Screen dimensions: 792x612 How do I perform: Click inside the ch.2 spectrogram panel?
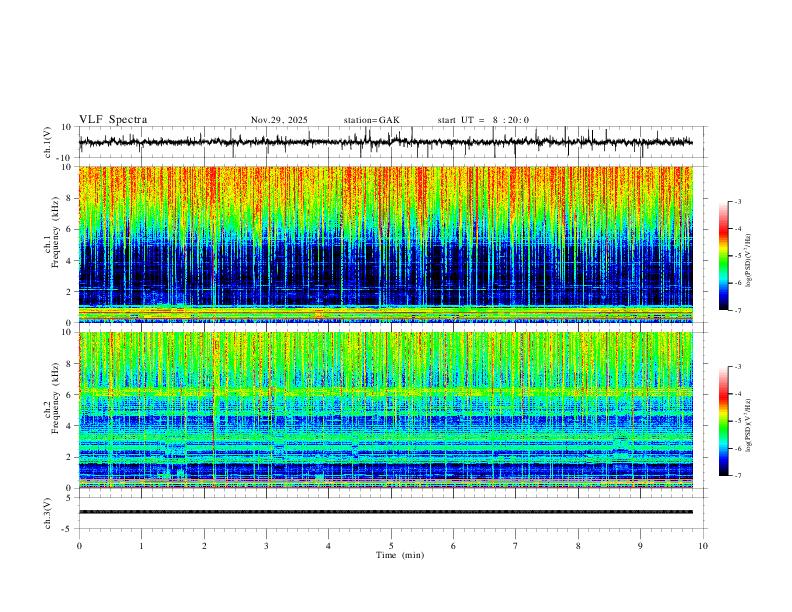coord(385,410)
